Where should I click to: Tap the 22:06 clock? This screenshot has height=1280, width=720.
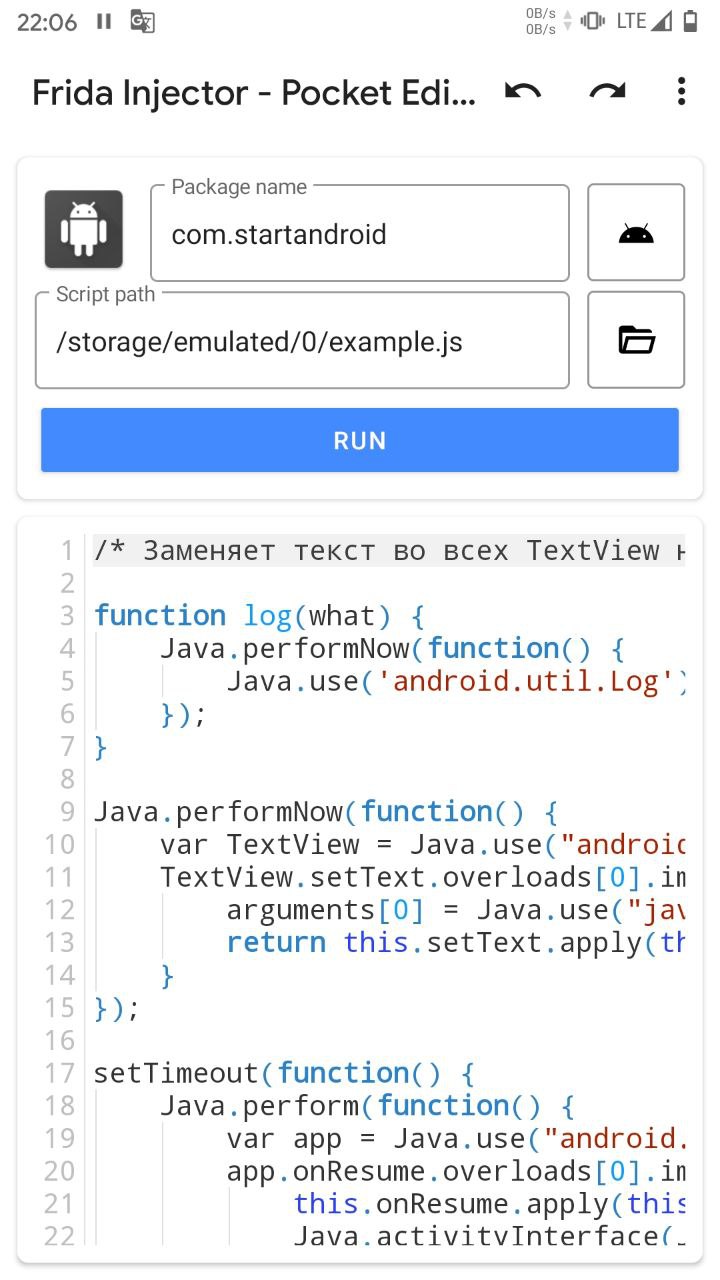[x=47, y=22]
